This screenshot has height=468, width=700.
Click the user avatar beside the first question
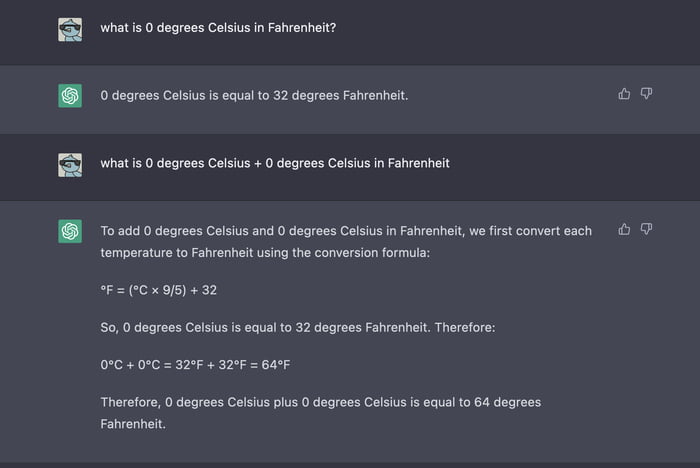point(70,29)
